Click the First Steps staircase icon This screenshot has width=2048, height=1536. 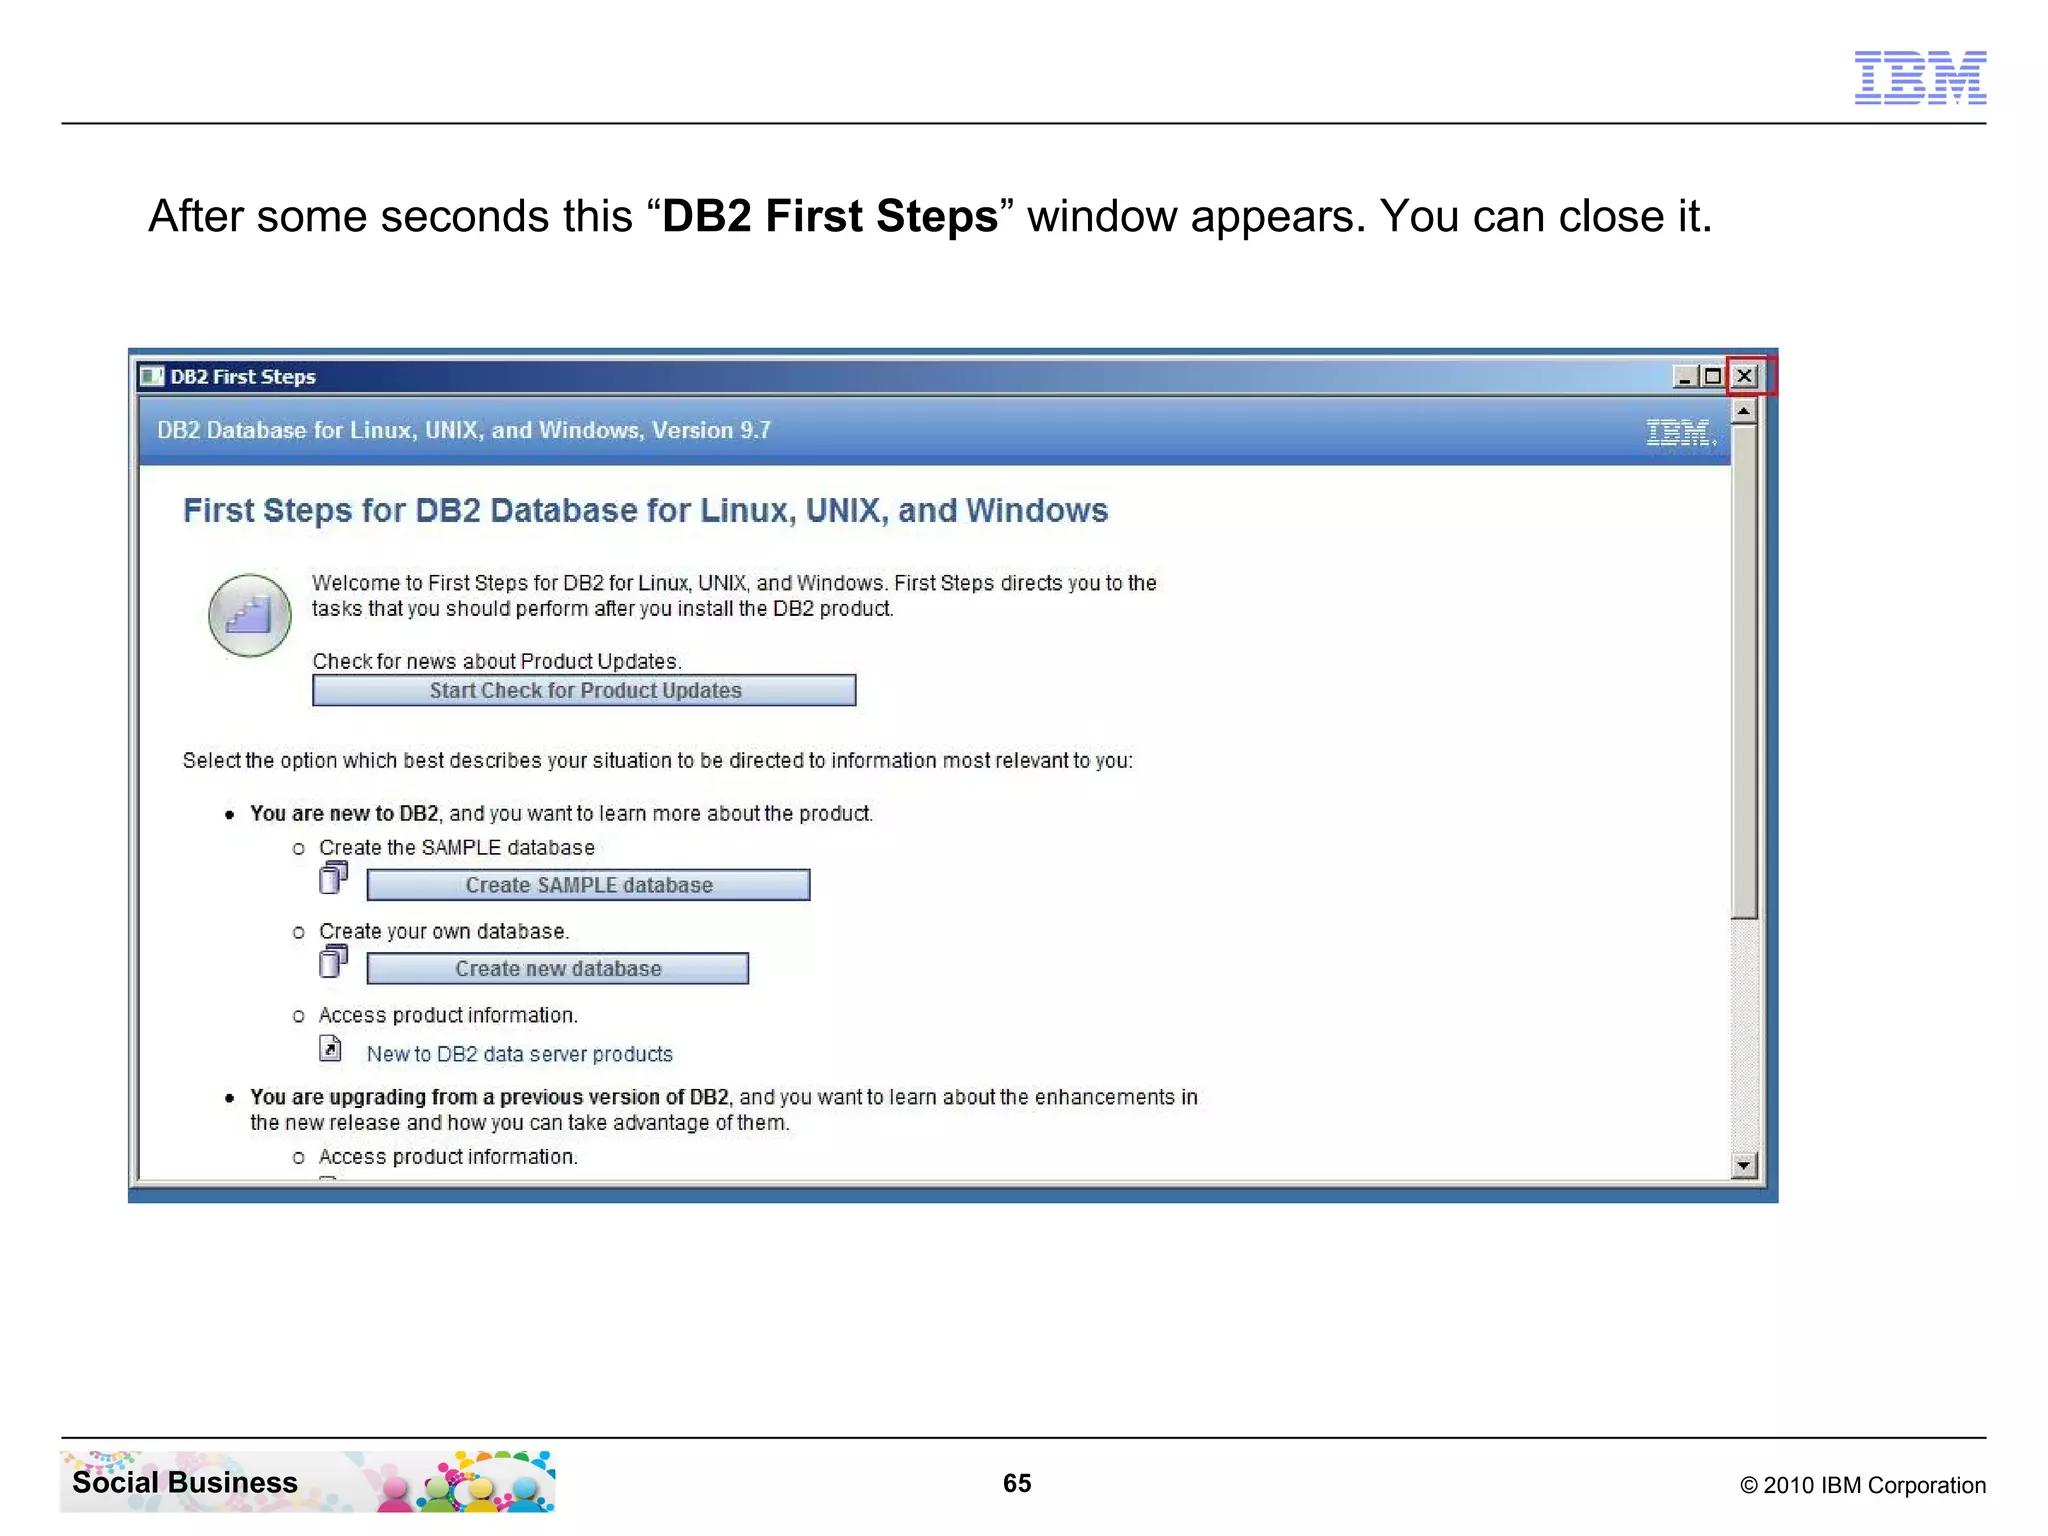pos(250,615)
